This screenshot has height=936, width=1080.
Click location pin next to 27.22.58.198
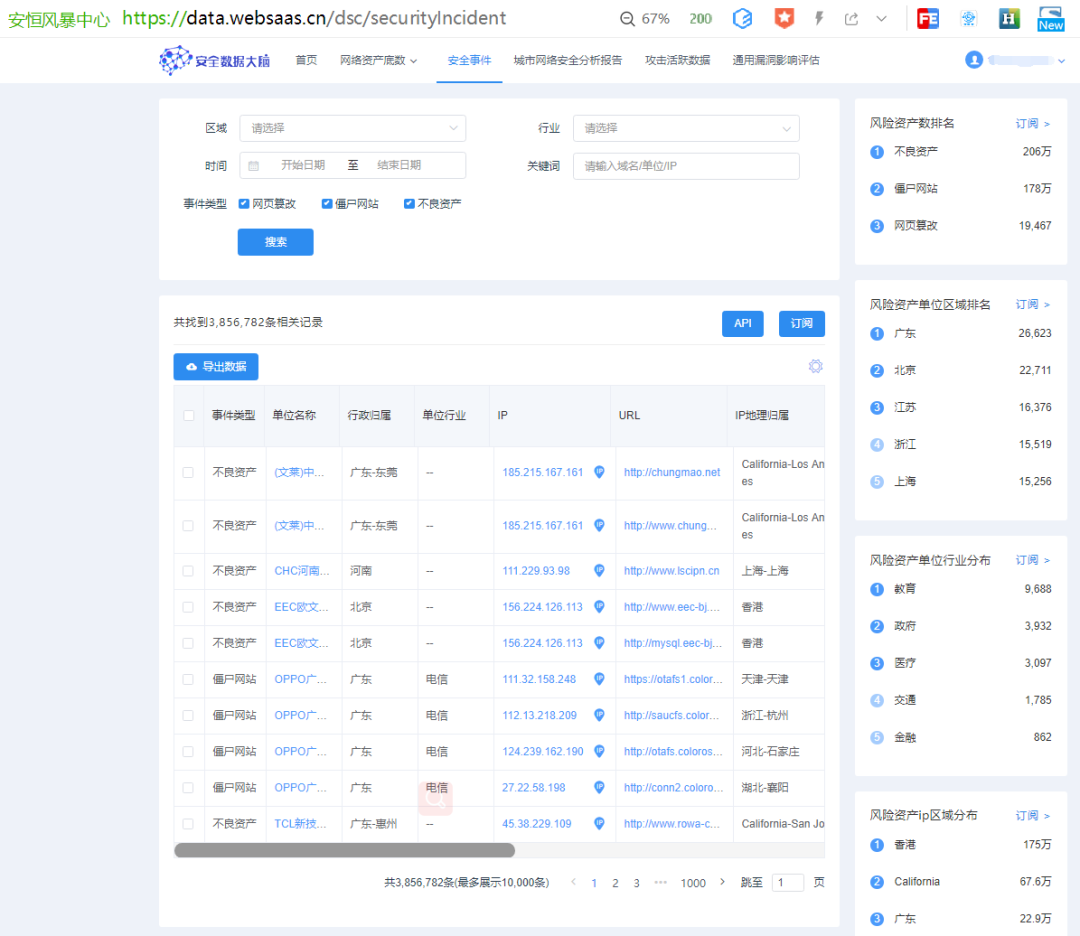599,787
